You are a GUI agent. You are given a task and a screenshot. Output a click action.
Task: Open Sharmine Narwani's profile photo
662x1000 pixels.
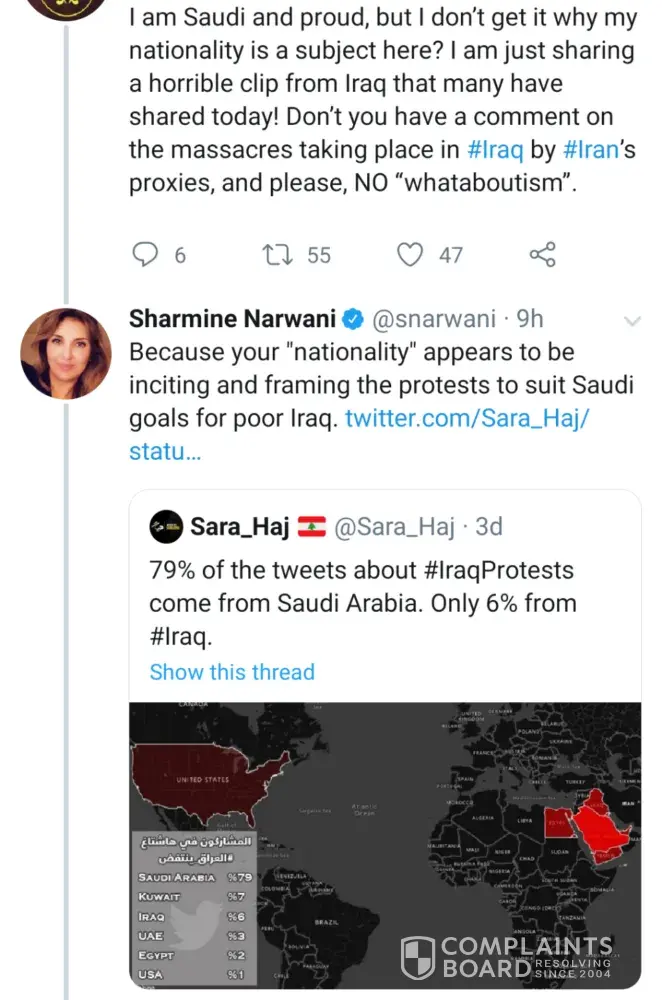(67, 353)
